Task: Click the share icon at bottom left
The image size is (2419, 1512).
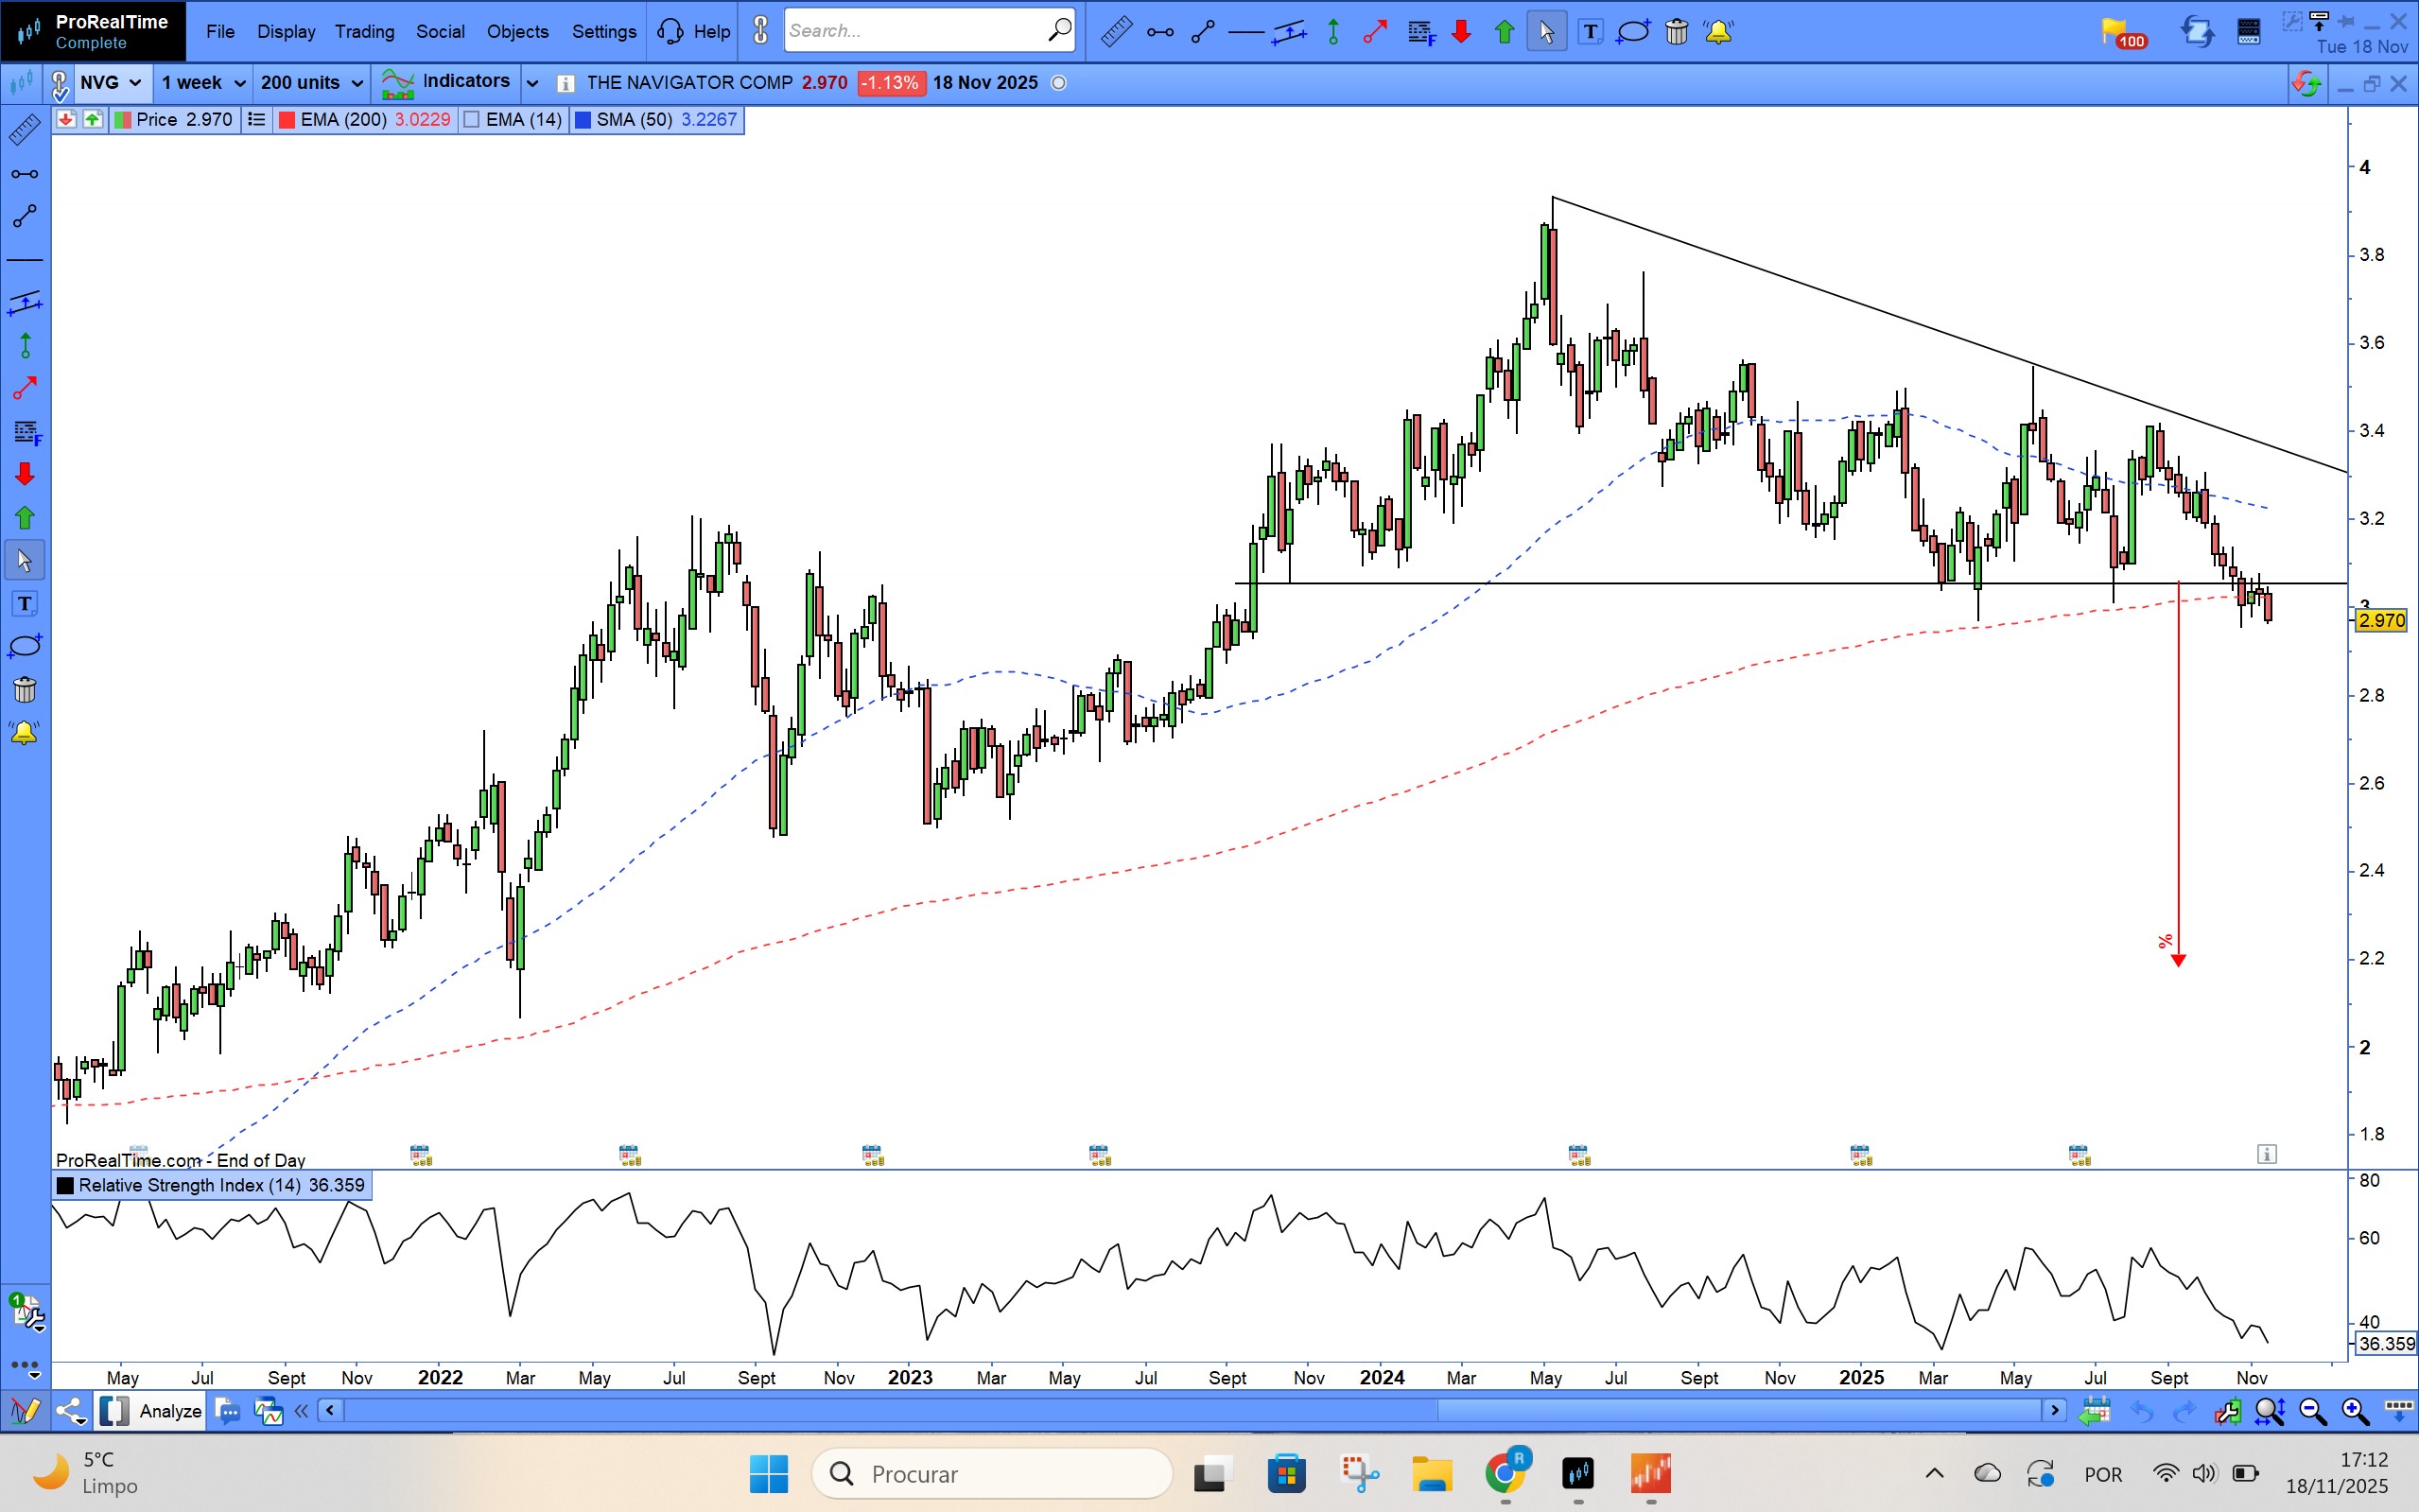Action: [x=70, y=1411]
